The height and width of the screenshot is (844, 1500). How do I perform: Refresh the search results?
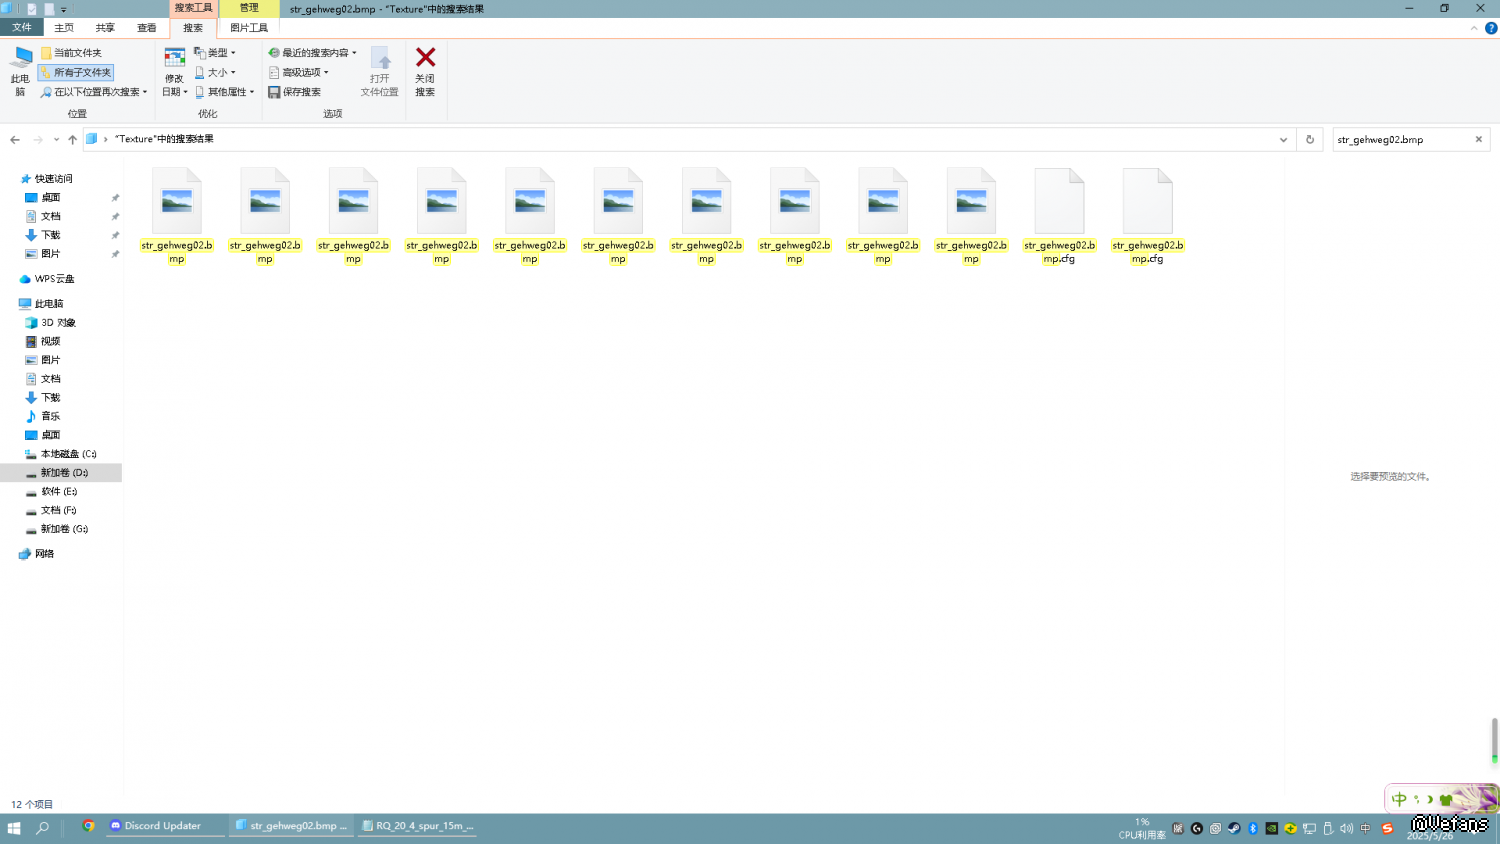click(1310, 140)
